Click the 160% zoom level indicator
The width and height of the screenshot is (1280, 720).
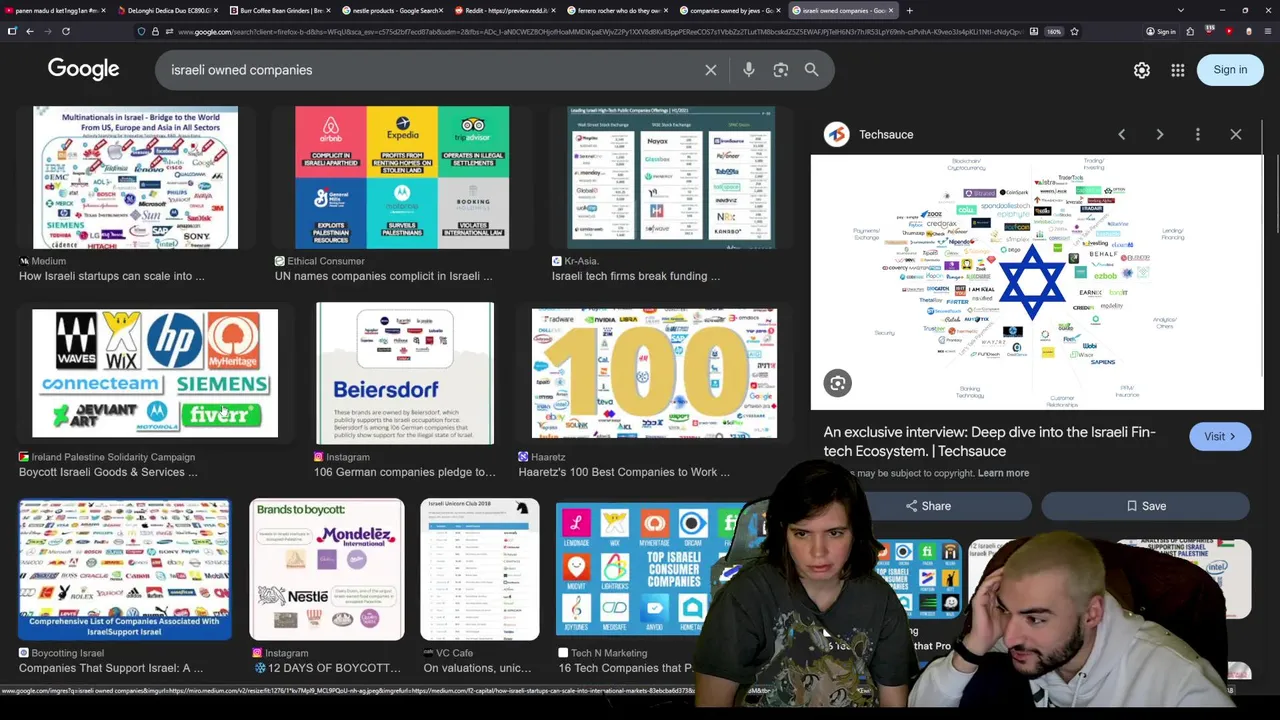coord(1054,31)
